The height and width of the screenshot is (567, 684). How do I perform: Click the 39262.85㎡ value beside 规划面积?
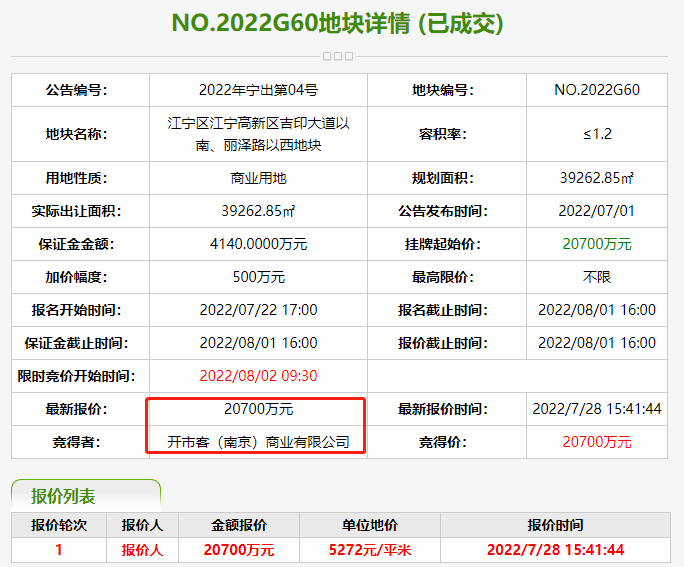click(597, 178)
